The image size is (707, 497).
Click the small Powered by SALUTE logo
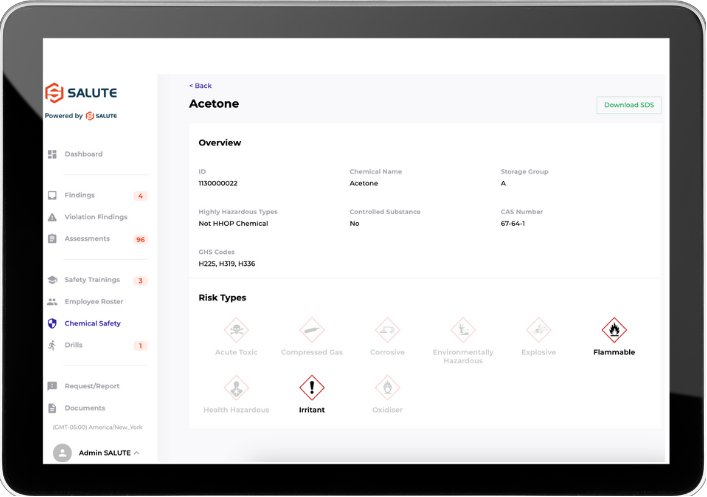(101, 116)
